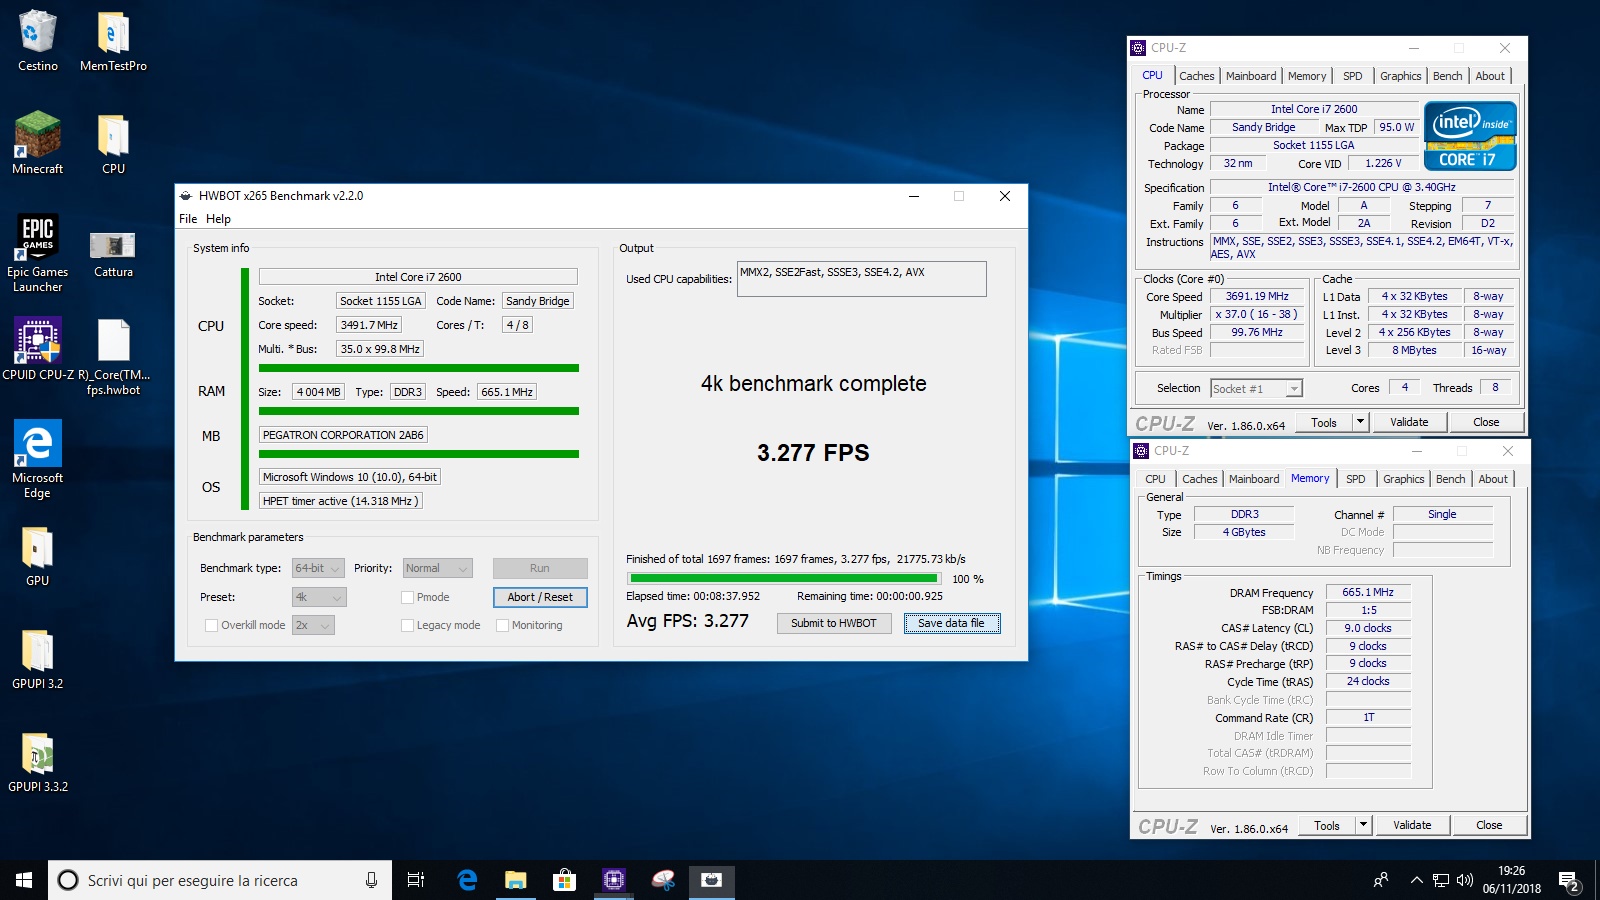1600x900 pixels.
Task: Open the CPU desktop folder
Action: click(113, 143)
